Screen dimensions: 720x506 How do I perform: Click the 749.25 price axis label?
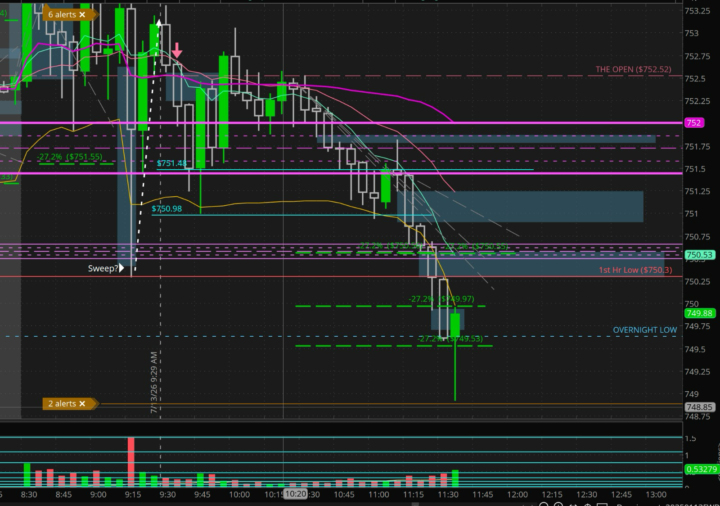[x=697, y=371]
